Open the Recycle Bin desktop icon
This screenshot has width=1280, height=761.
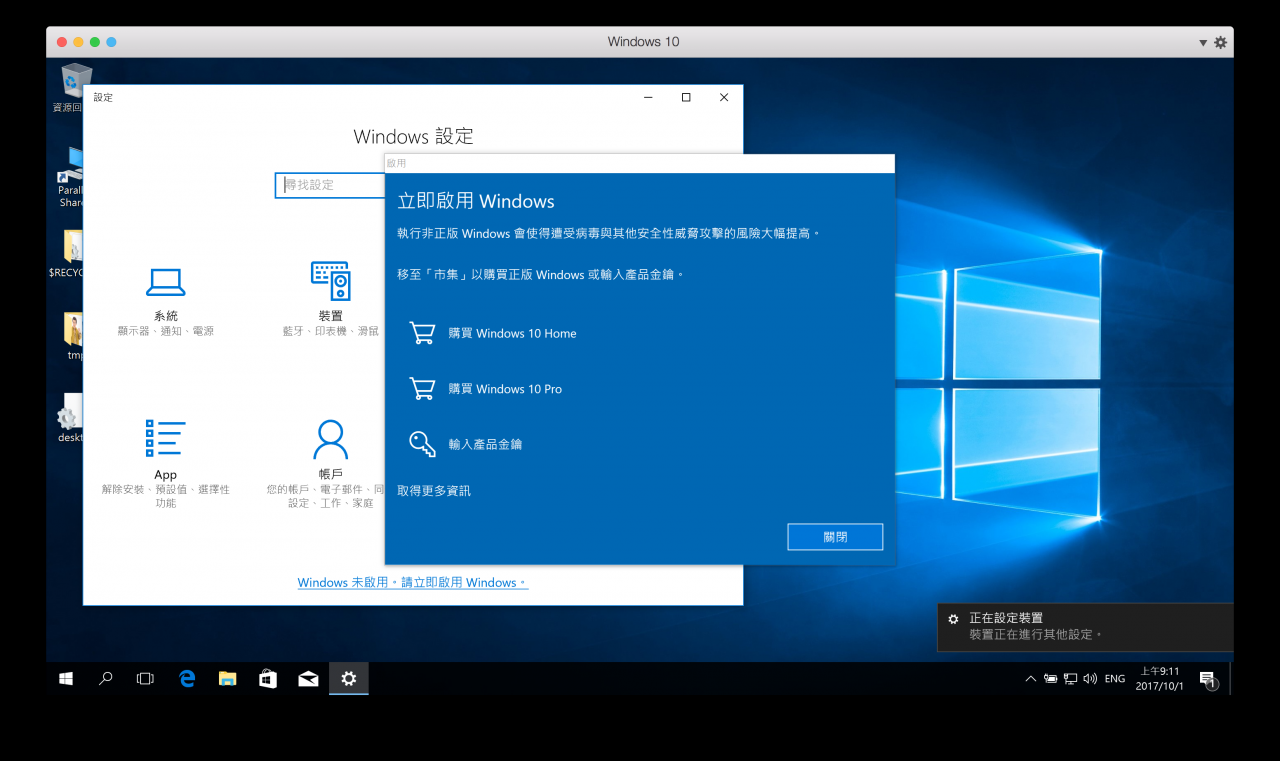(74, 88)
